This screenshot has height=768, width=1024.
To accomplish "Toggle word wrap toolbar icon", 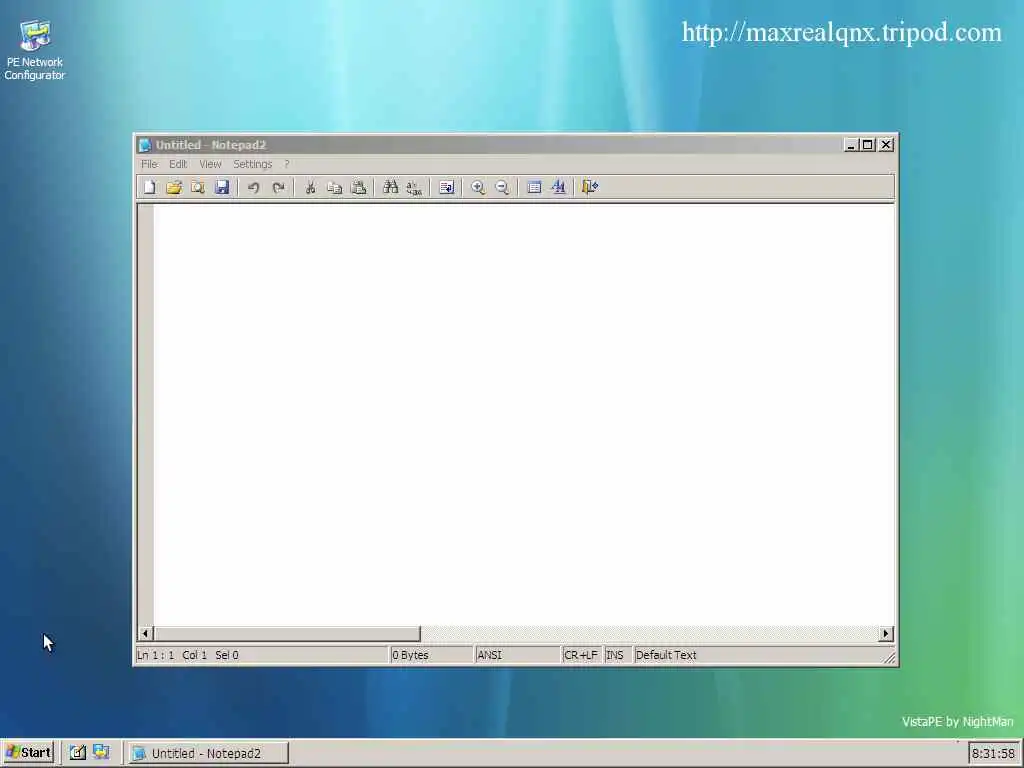I will [447, 187].
